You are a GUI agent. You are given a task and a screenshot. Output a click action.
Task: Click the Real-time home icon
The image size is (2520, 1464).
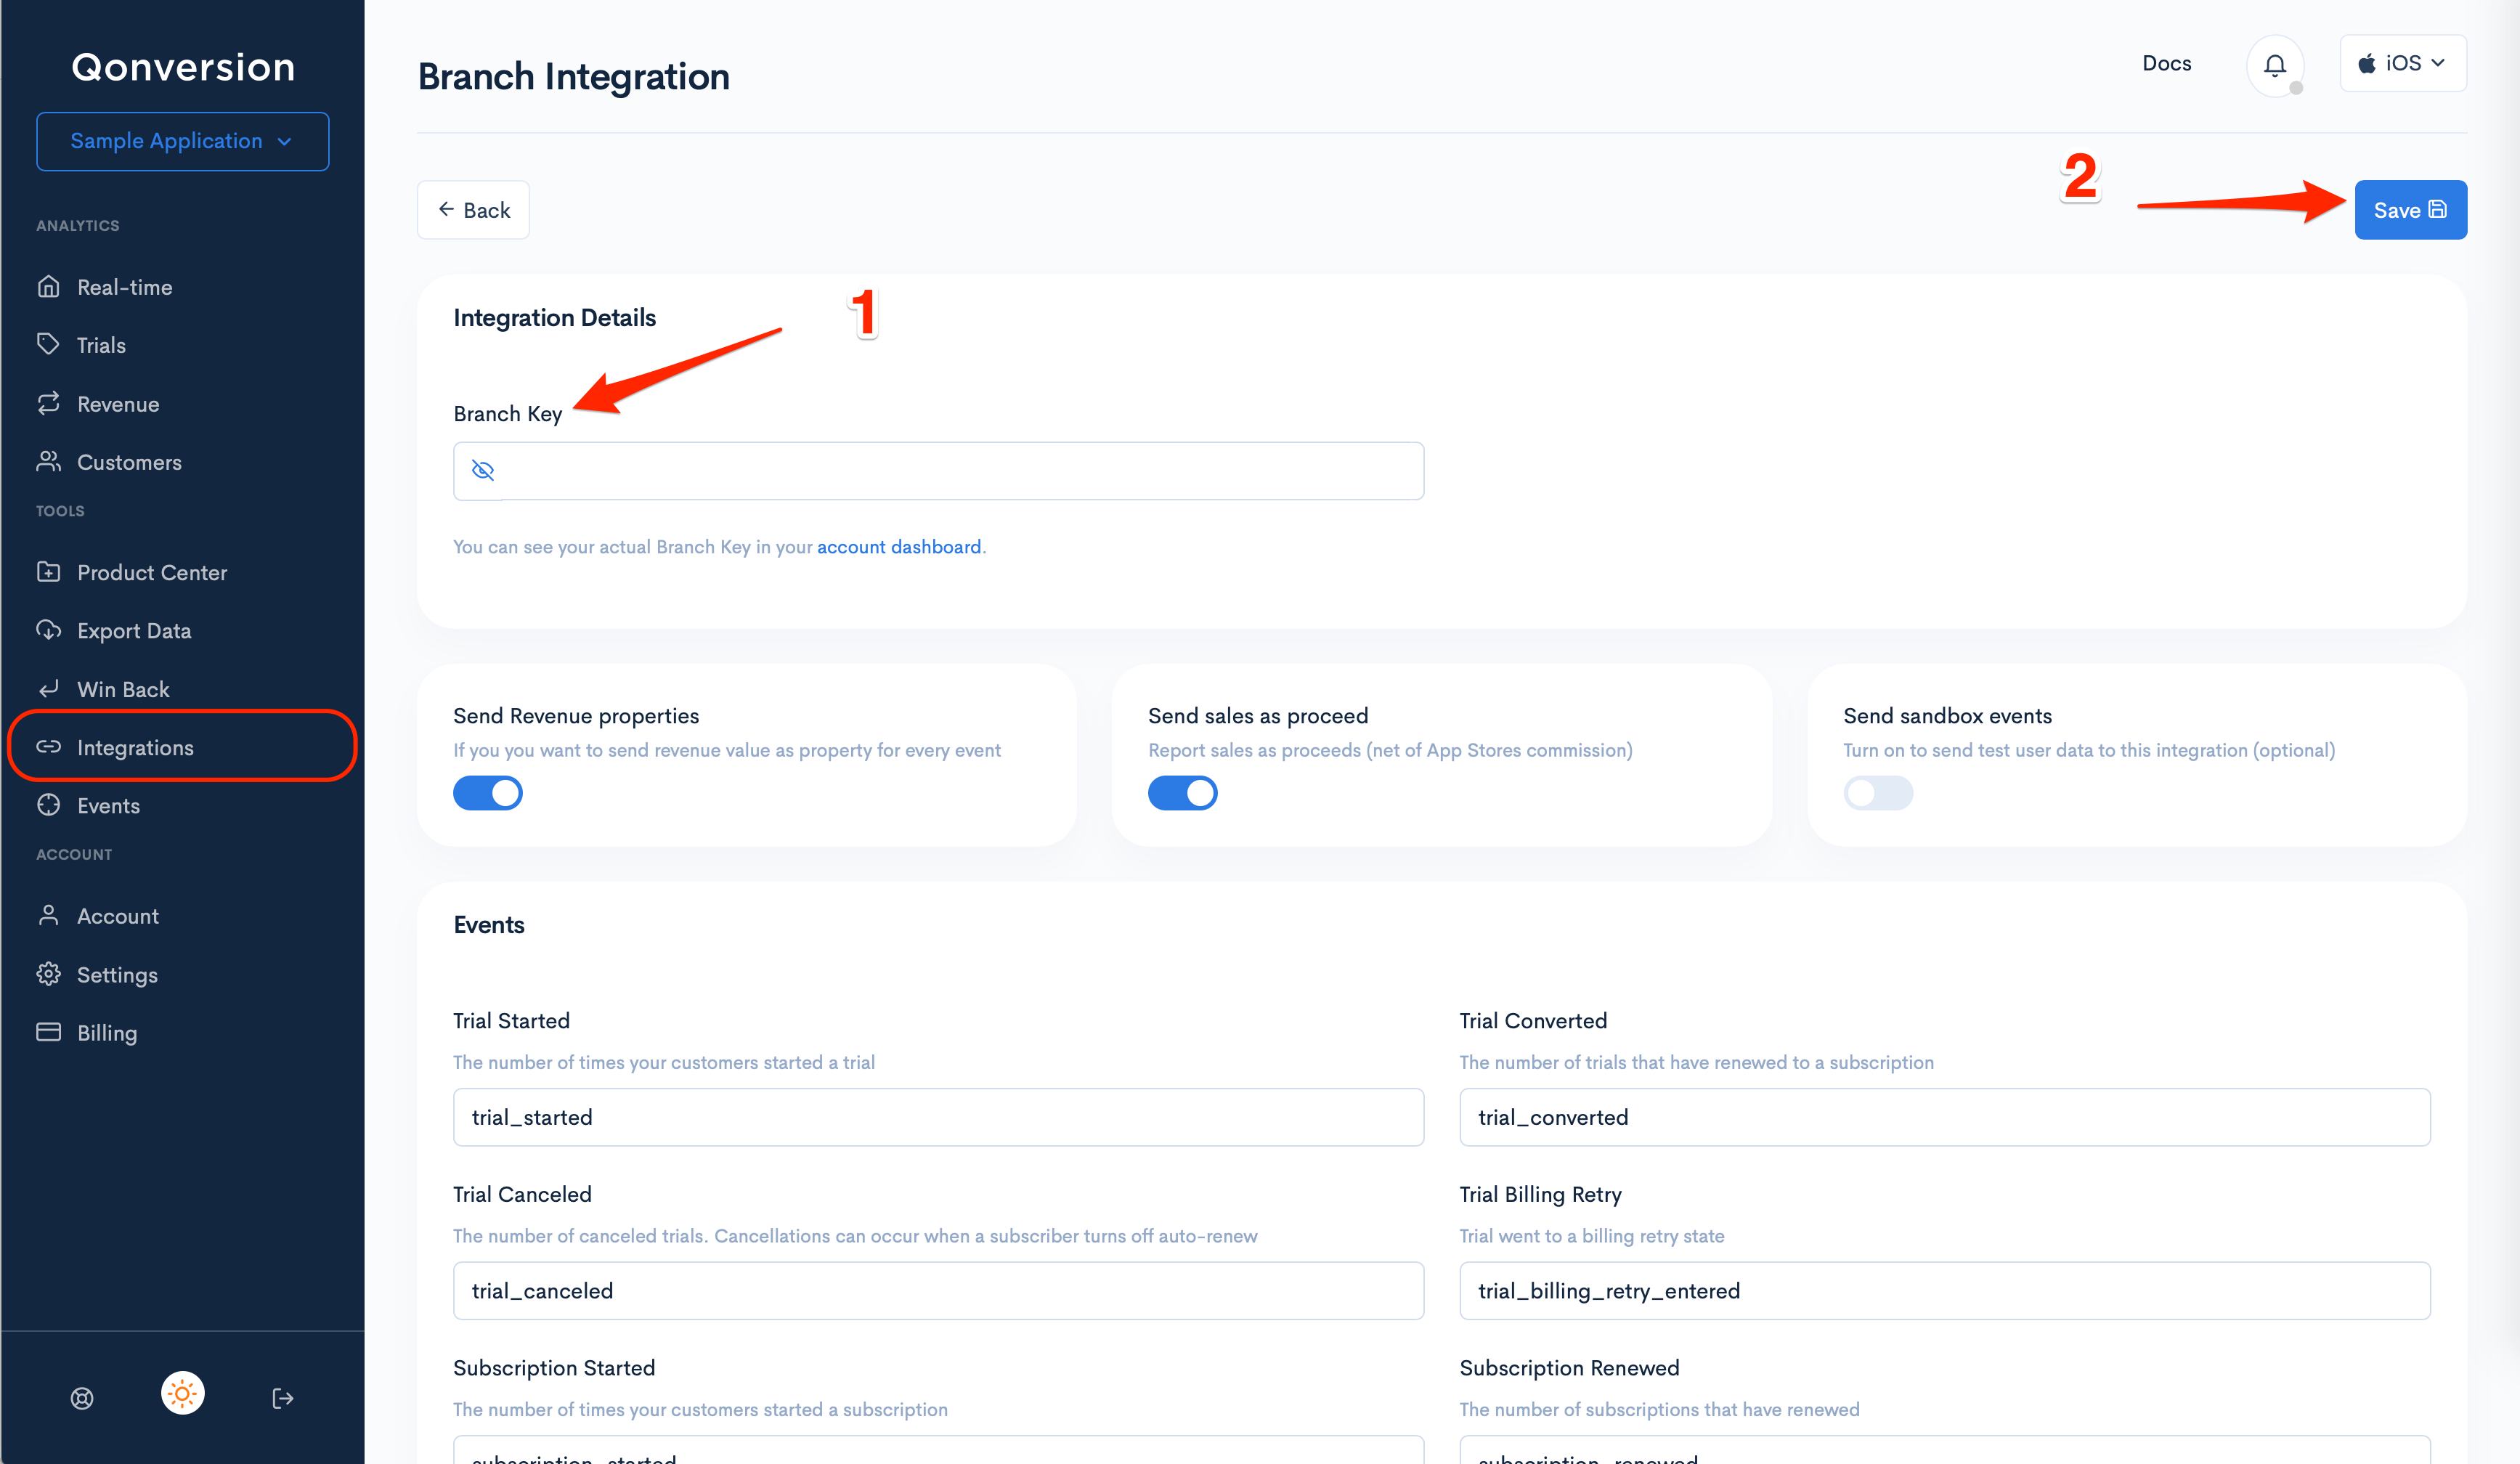tap(48, 287)
